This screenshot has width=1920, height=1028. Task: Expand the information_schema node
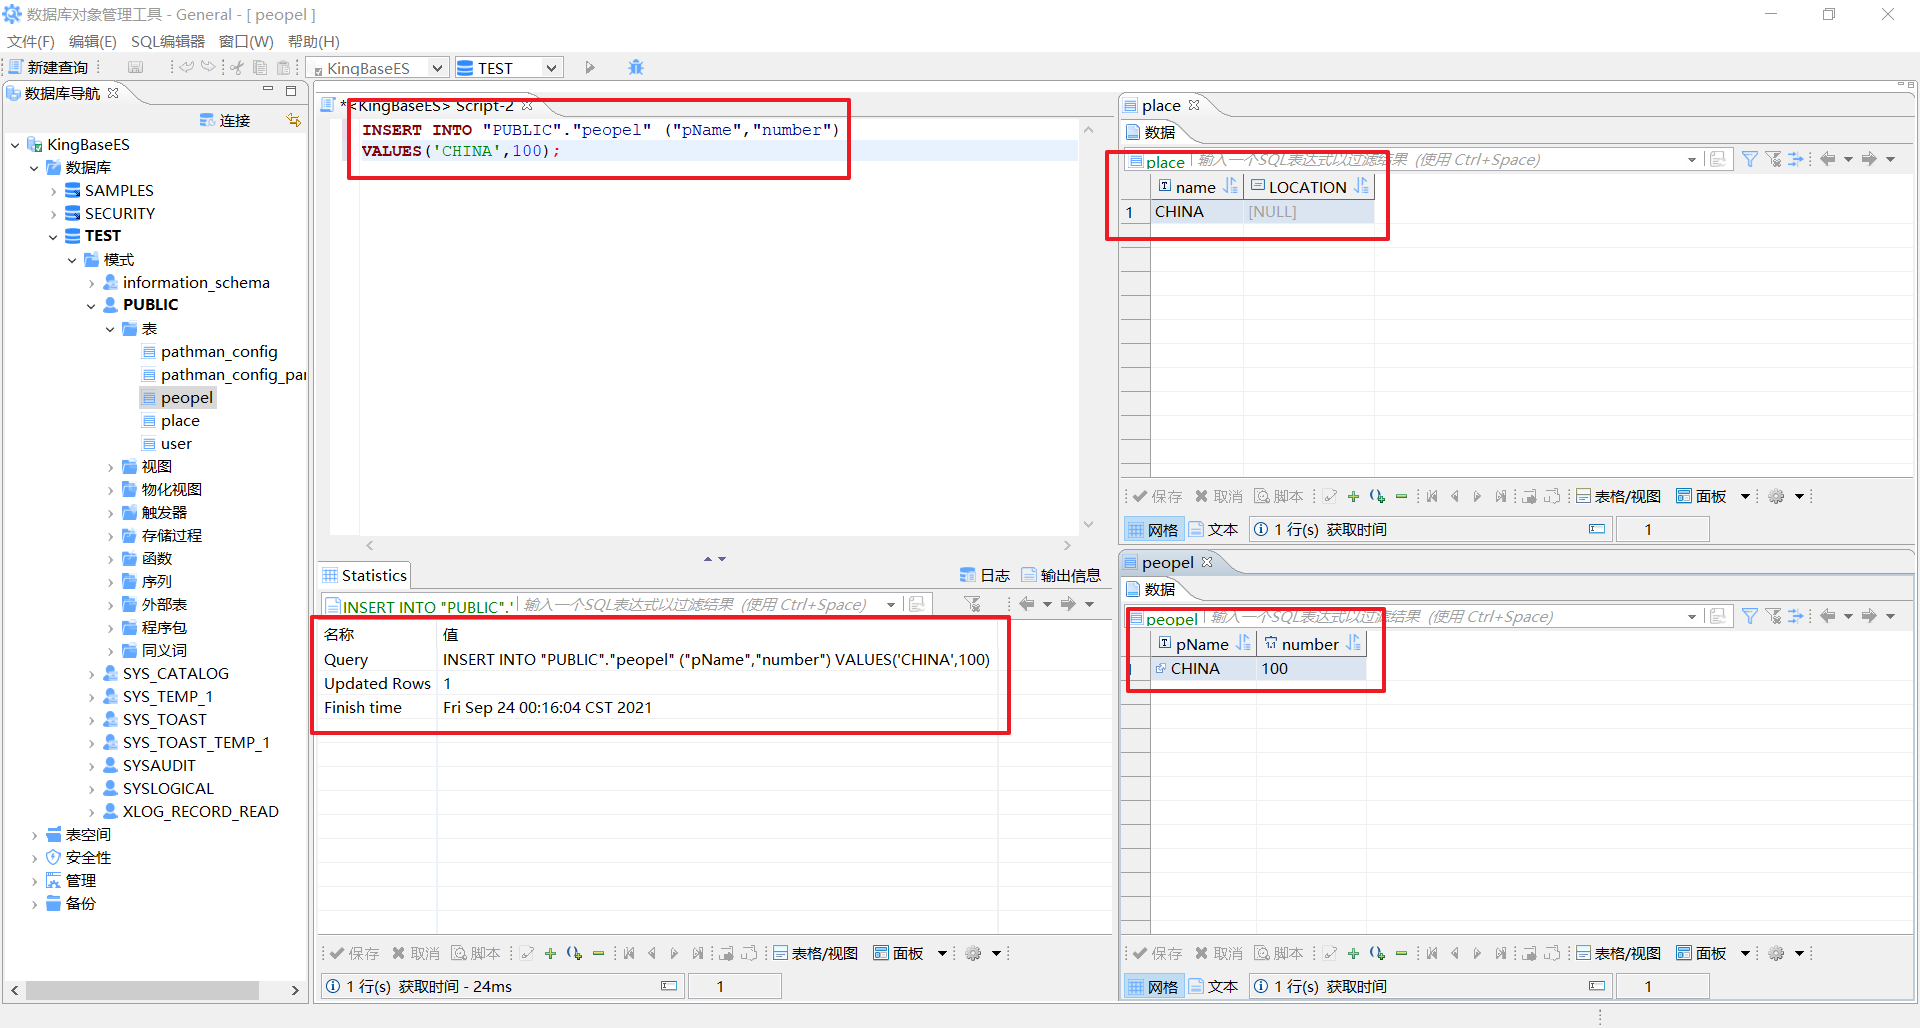[91, 283]
